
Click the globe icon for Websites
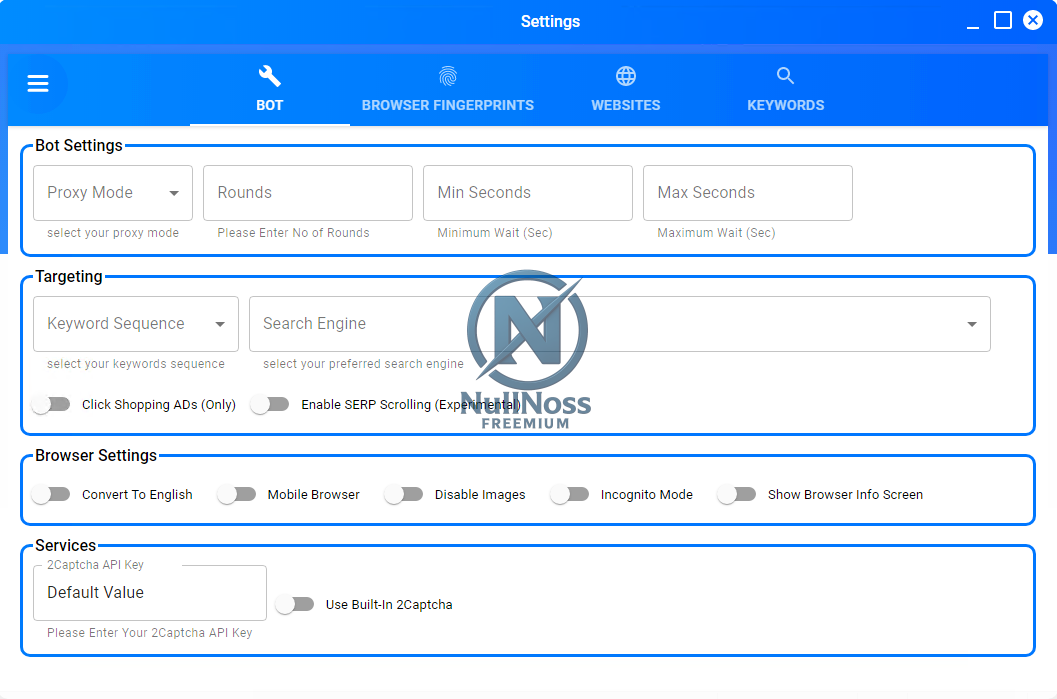(626, 76)
